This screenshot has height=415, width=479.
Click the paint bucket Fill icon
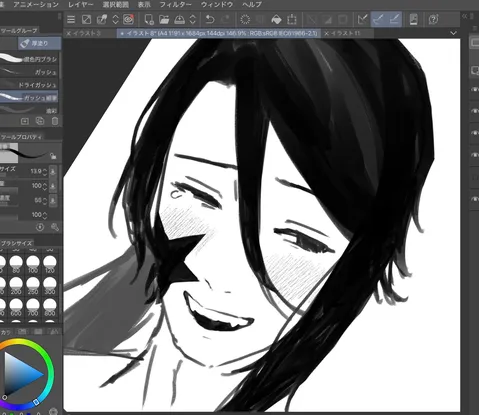[x=276, y=19]
